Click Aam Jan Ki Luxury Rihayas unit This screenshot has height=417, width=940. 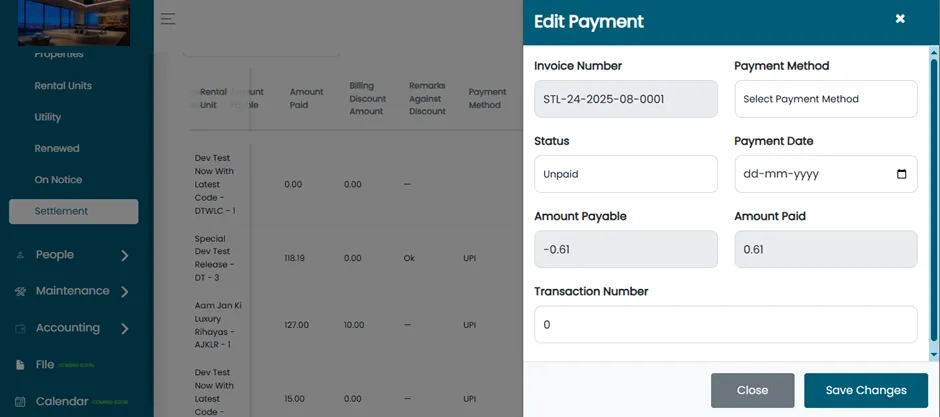pos(218,325)
